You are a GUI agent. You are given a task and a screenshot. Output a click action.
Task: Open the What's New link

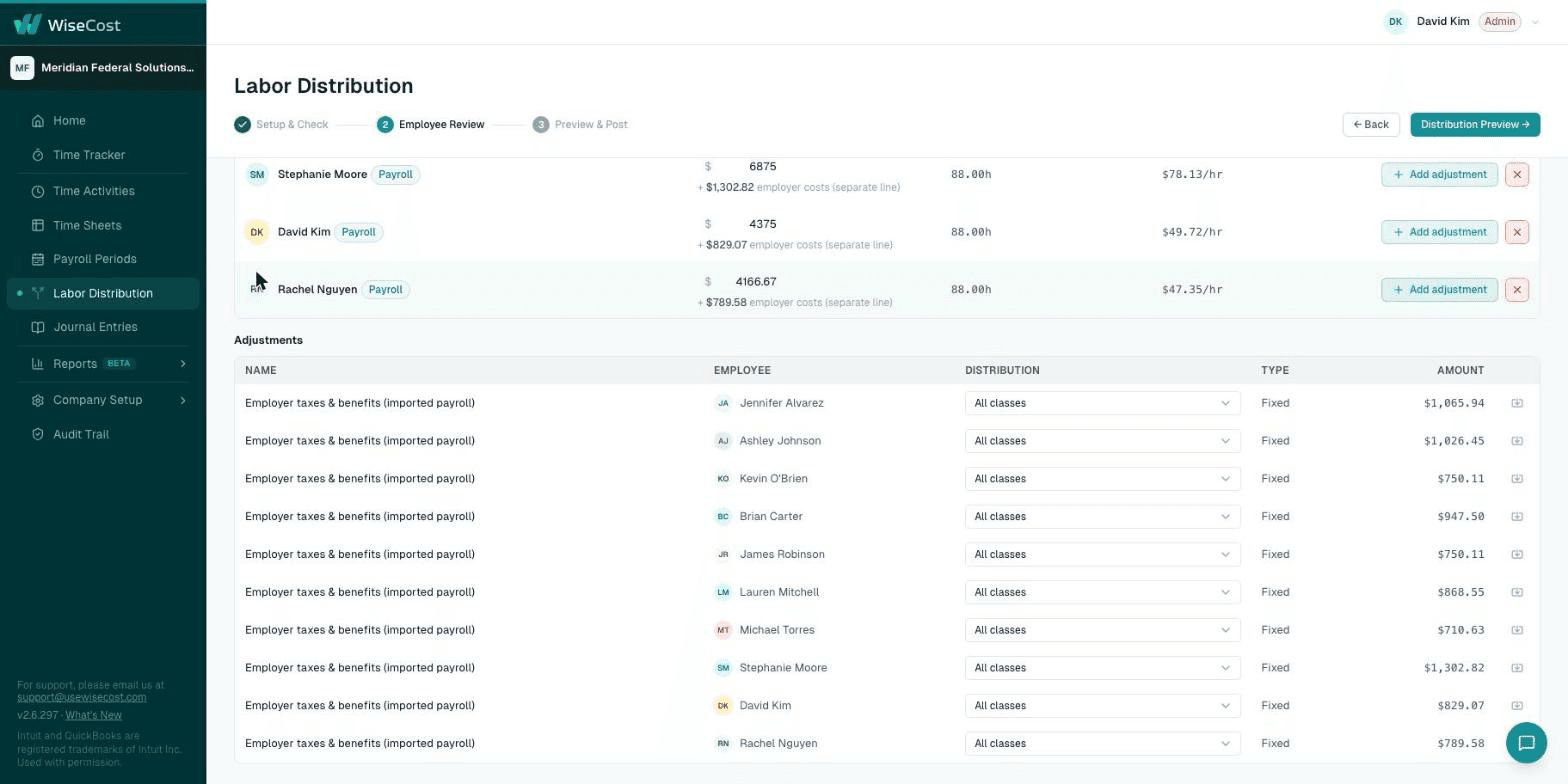94,716
